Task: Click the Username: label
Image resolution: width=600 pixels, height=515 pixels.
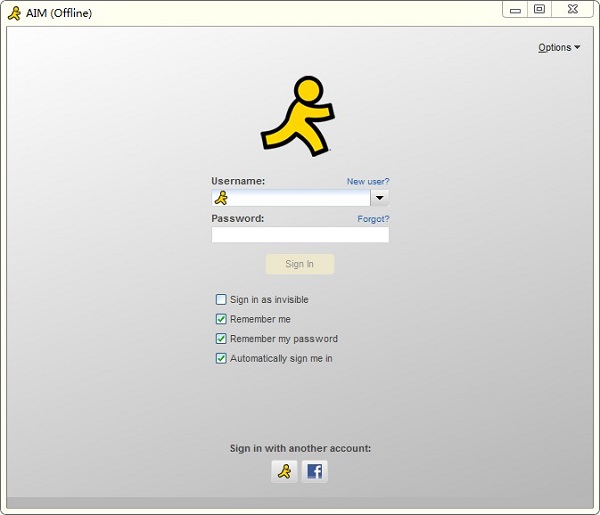Action: (238, 181)
